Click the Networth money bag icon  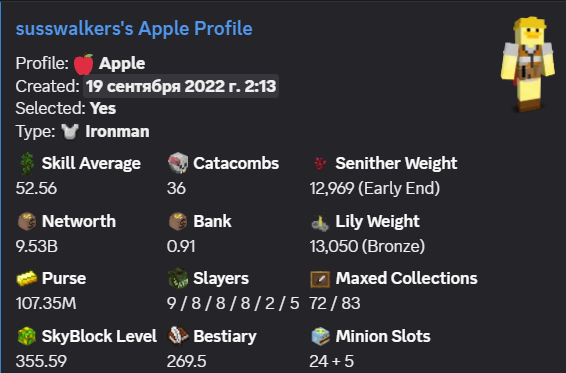[27, 221]
